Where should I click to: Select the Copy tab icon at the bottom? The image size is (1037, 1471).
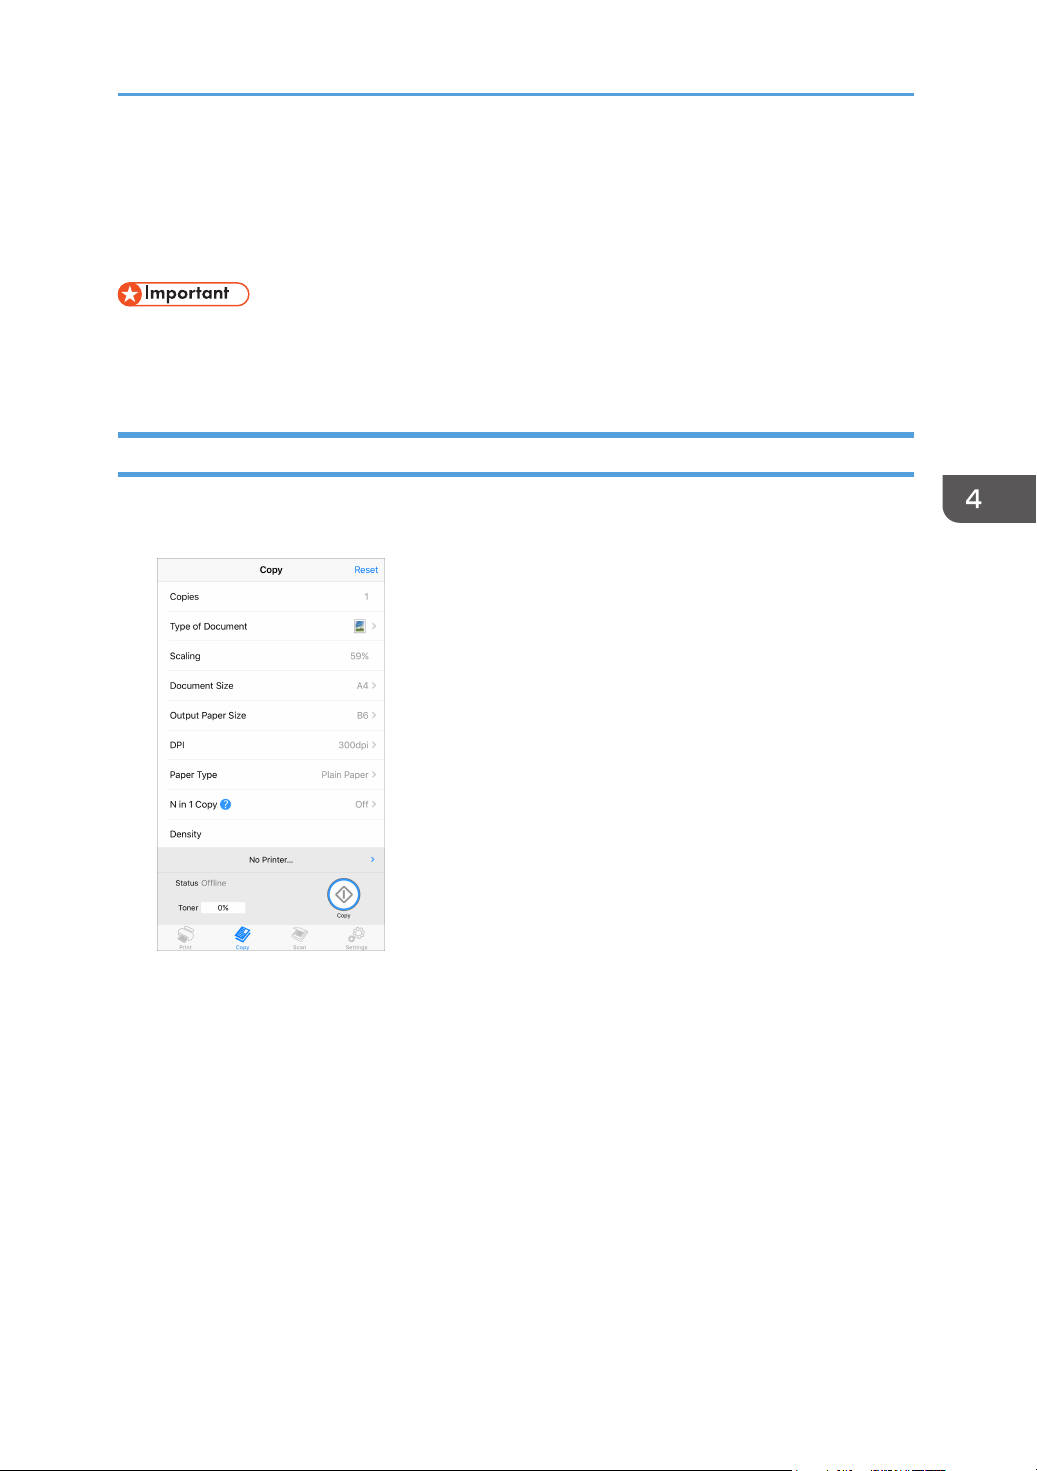(x=242, y=937)
